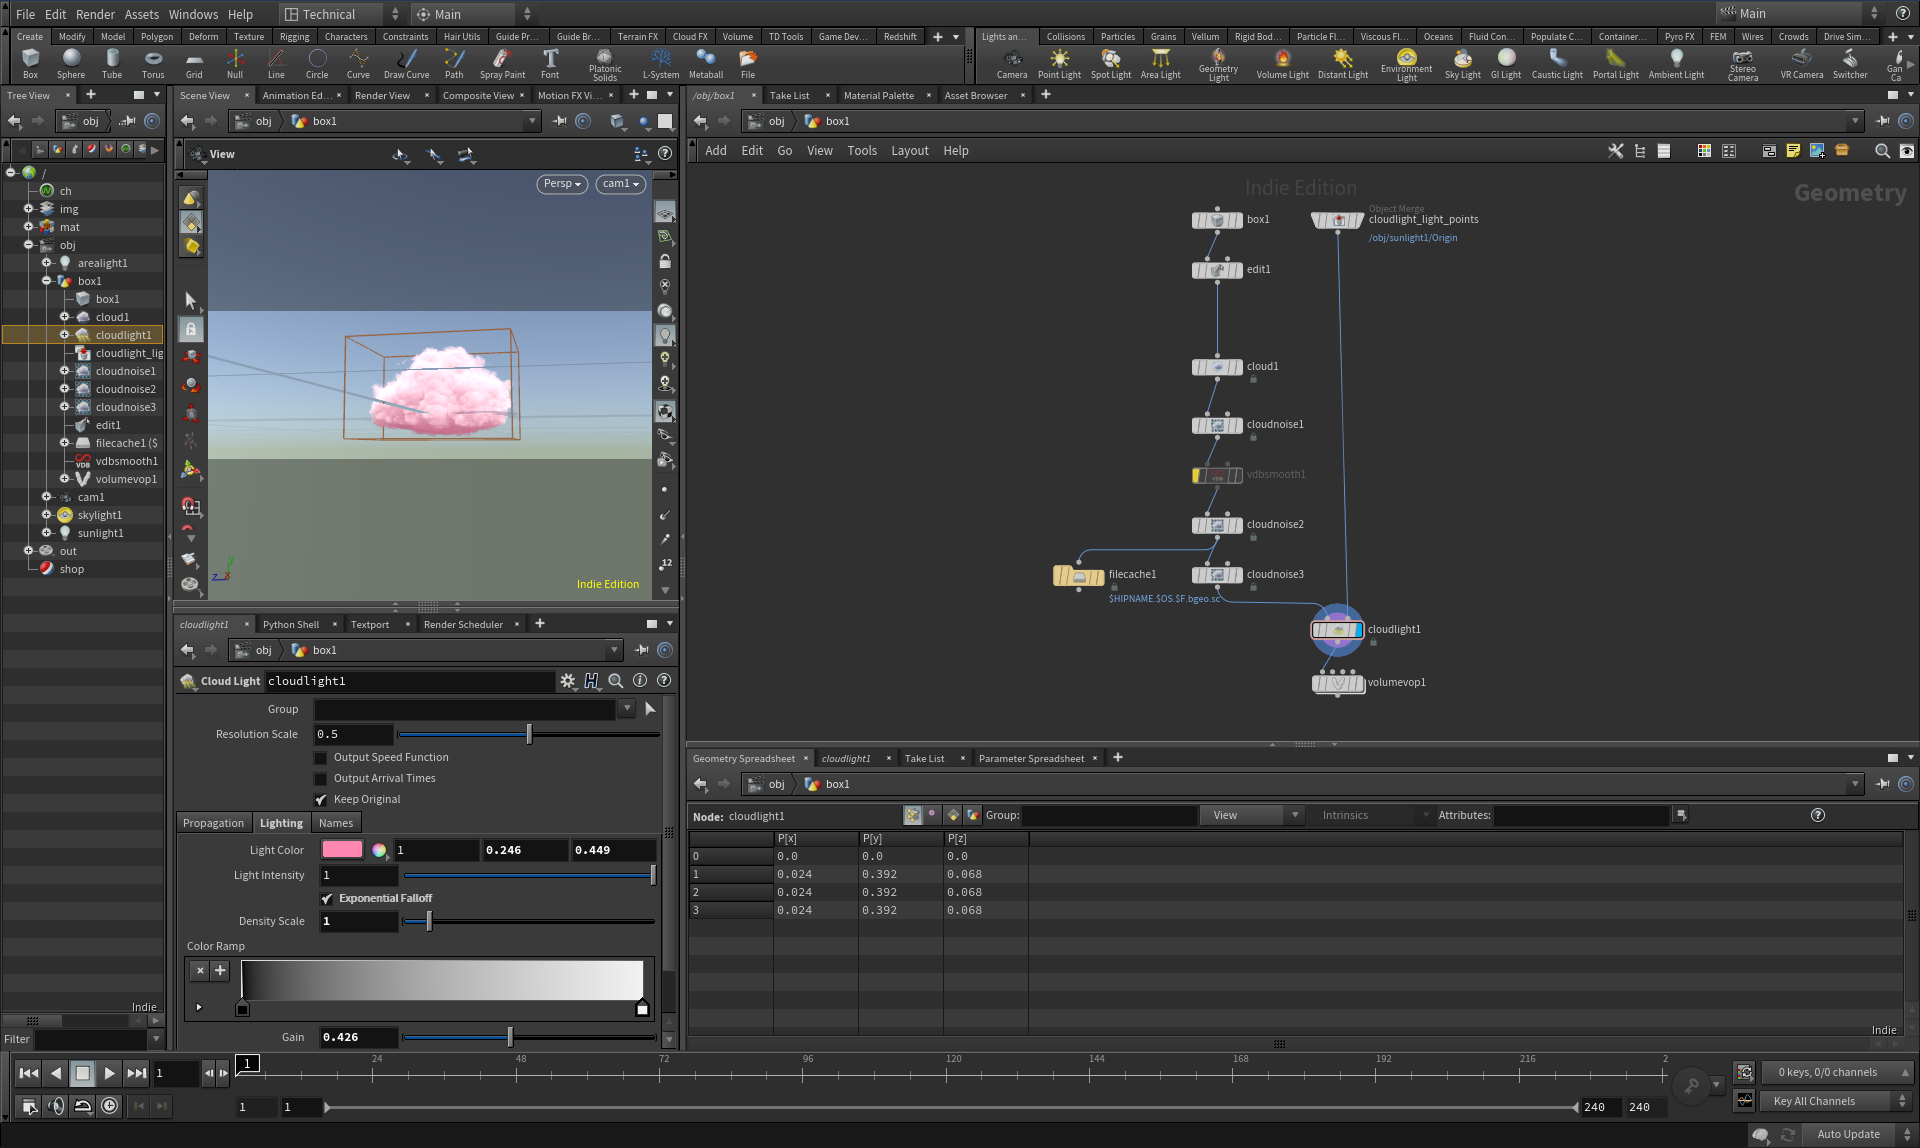Select the Sphere shelf tool
This screenshot has width=1920, height=1148.
pos(71,64)
